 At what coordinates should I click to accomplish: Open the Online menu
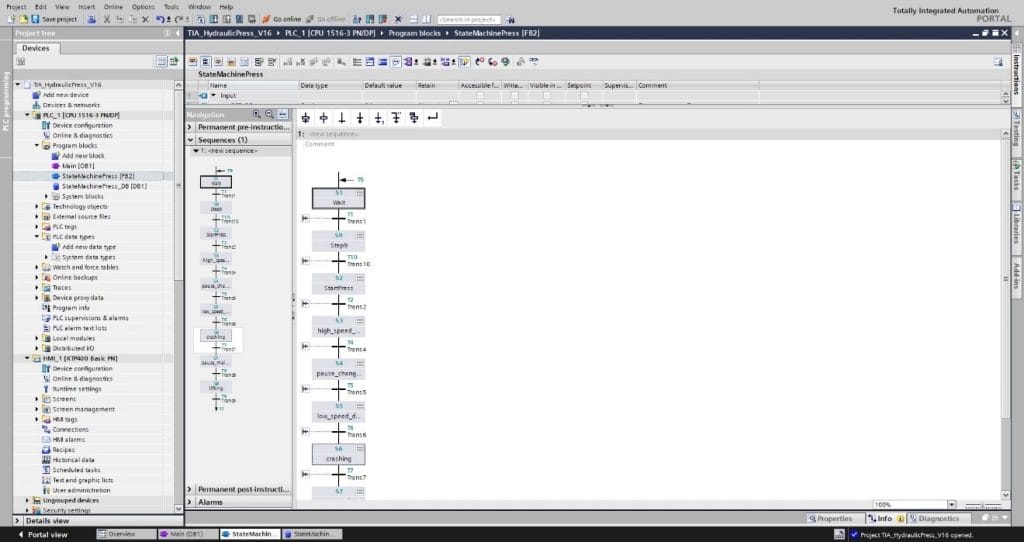click(x=113, y=7)
